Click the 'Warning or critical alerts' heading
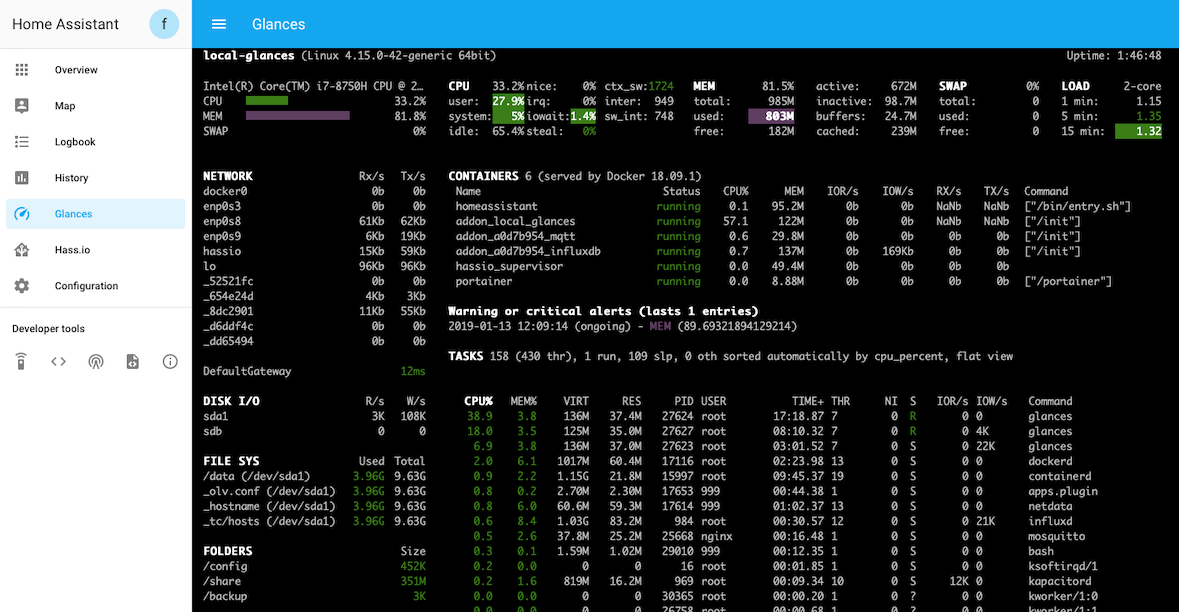Viewport: 1179px width, 612px height. (603, 311)
